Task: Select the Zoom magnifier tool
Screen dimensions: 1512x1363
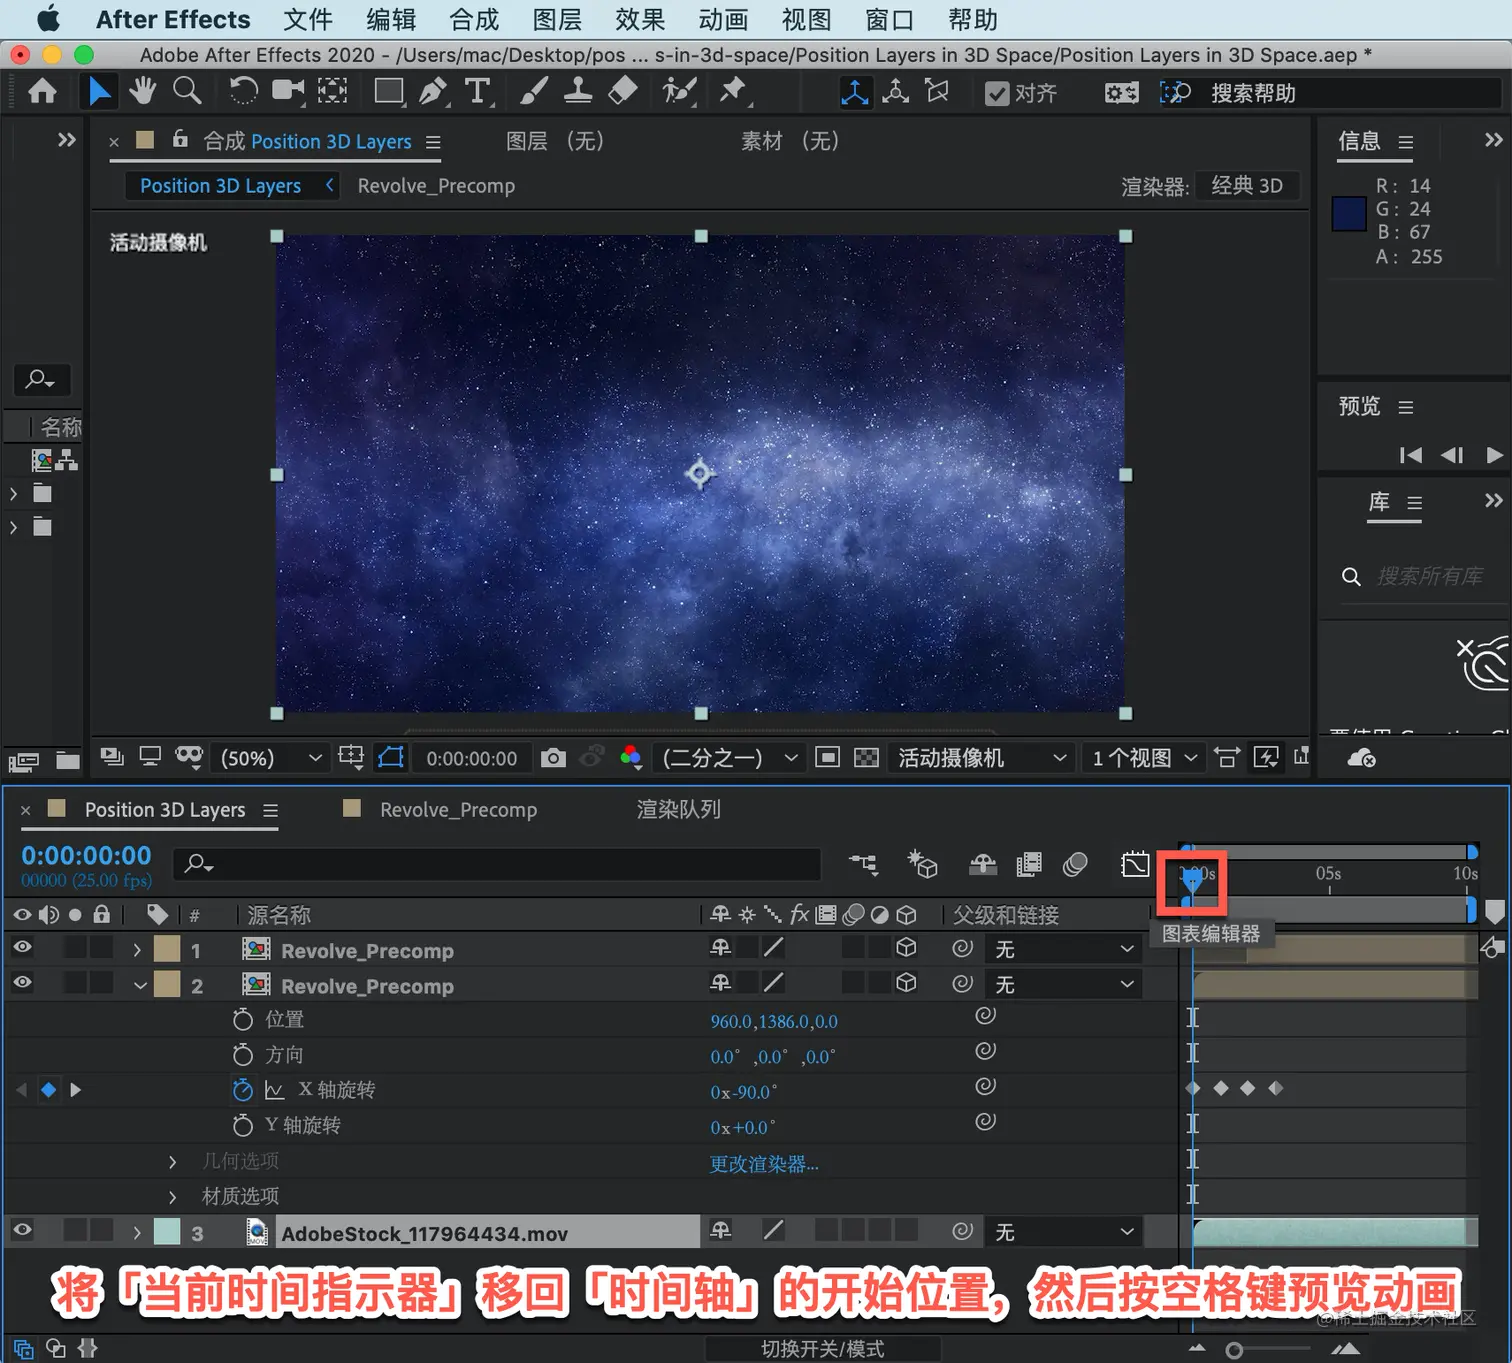Action: pyautogui.click(x=187, y=91)
